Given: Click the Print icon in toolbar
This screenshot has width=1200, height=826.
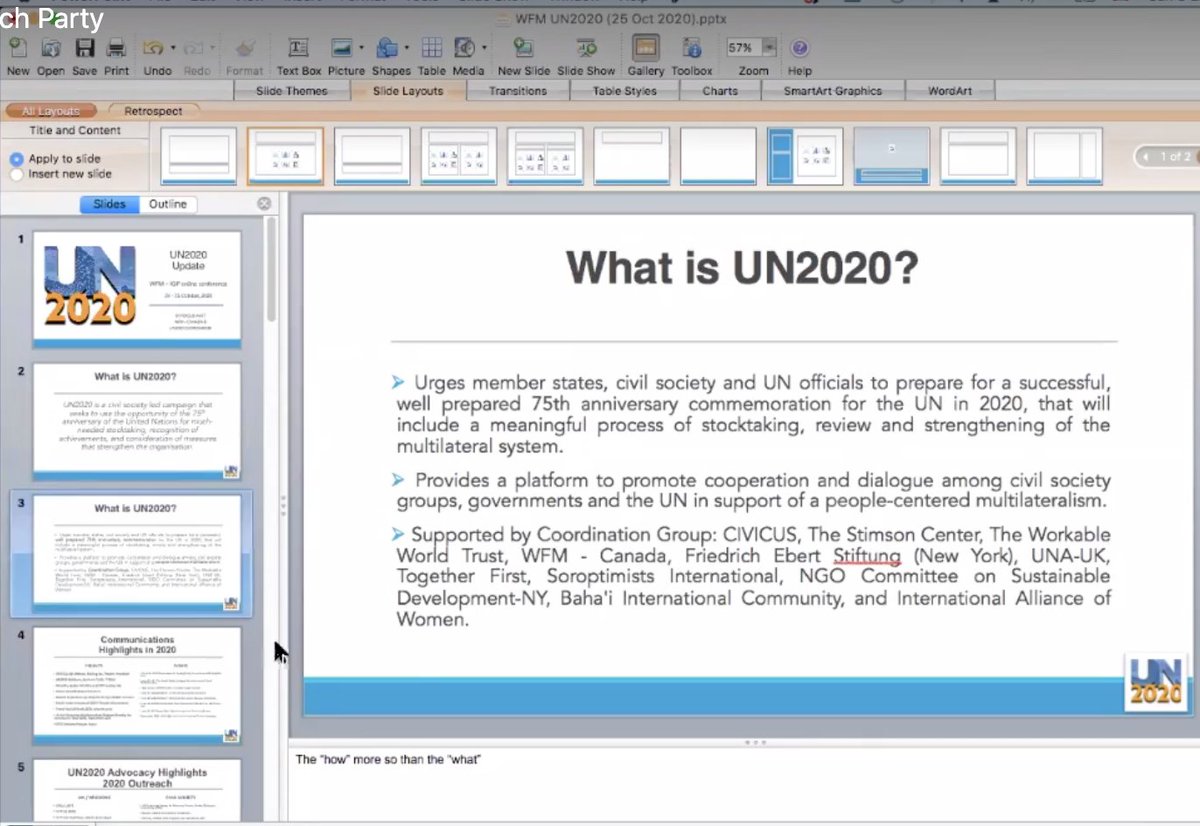Looking at the screenshot, I should 116,48.
